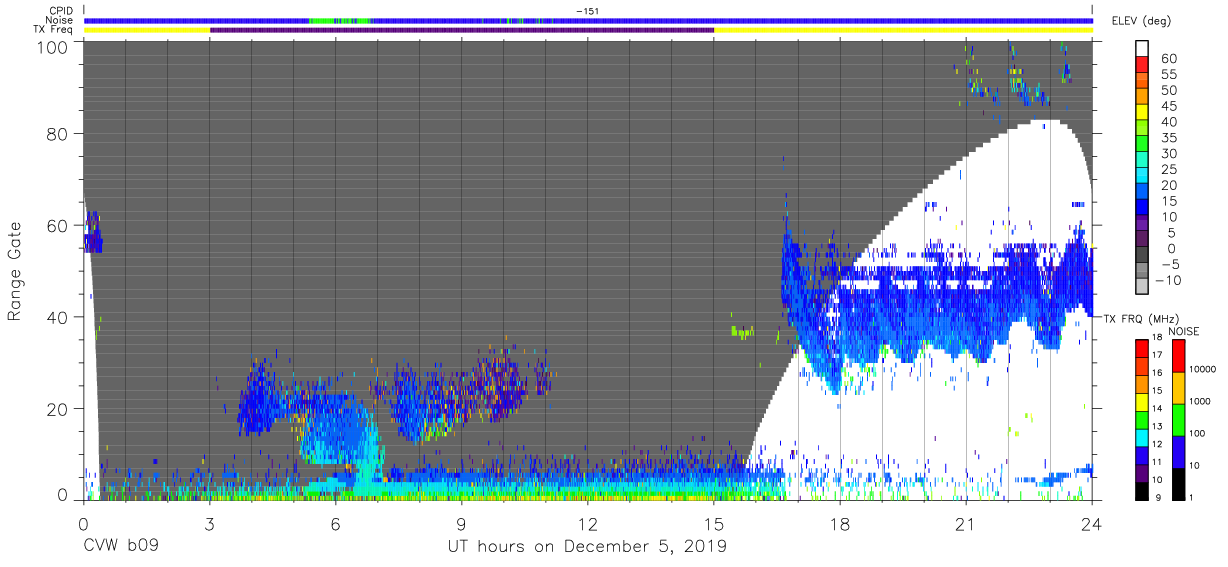Click the Noise row label
This screenshot has height=567, width=1228.
click(60, 20)
